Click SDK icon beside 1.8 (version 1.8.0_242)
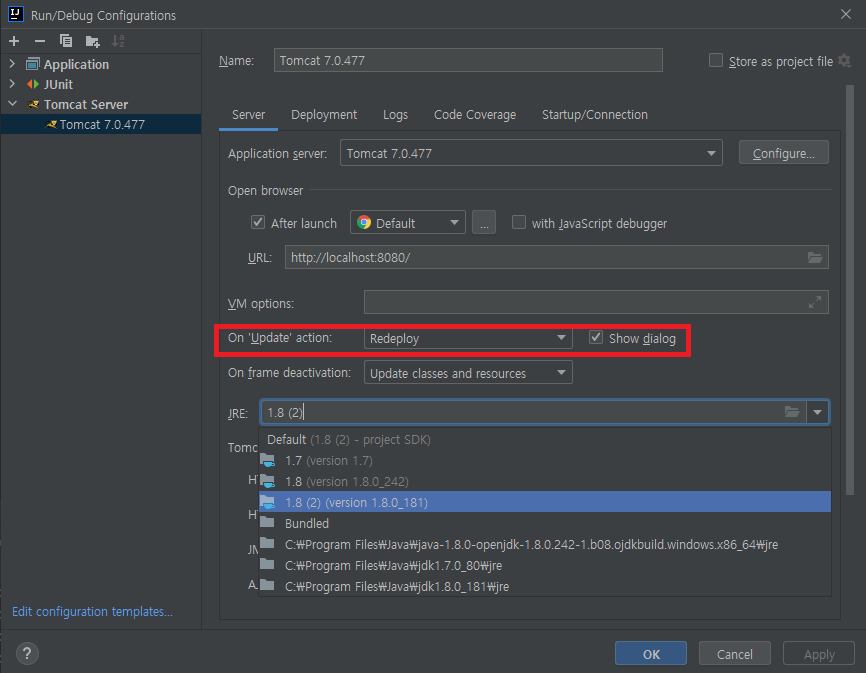Image resolution: width=866 pixels, height=673 pixels. point(268,481)
